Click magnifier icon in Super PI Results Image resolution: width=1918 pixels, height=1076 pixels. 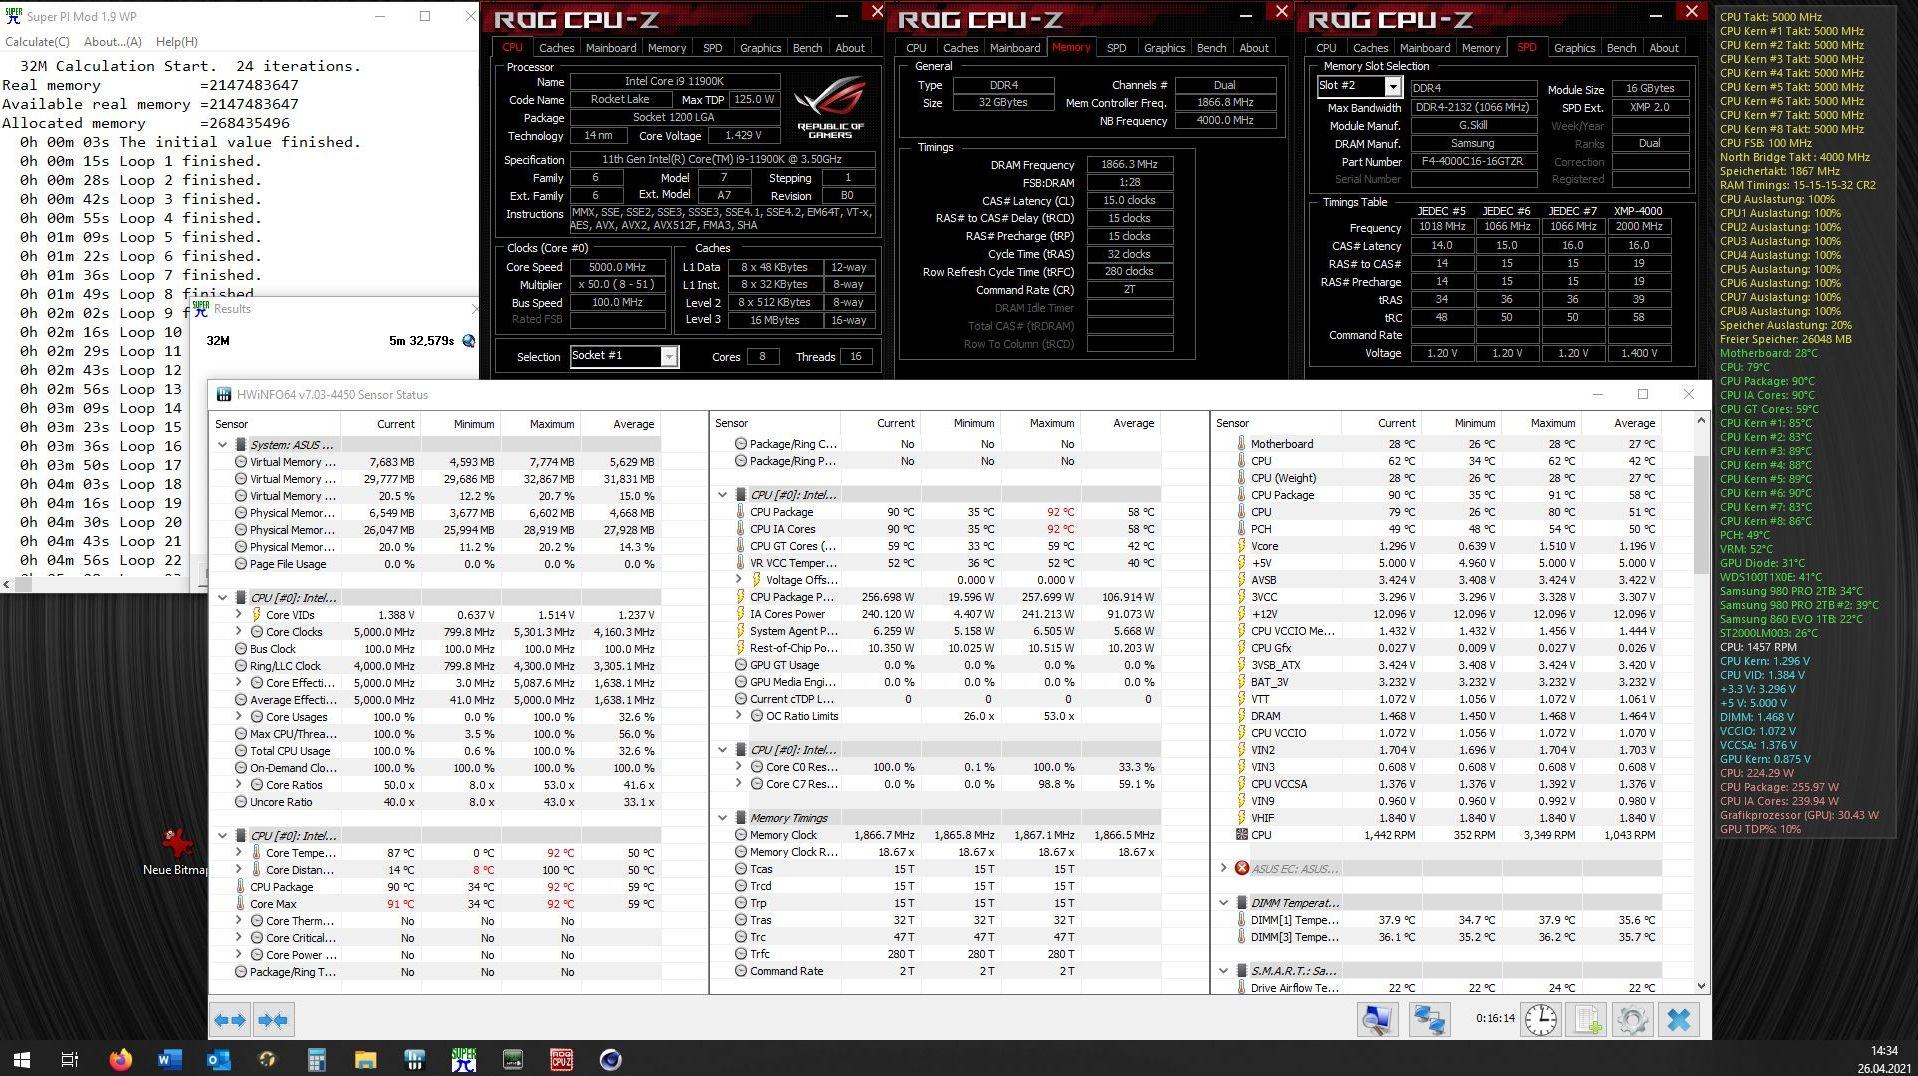(468, 341)
